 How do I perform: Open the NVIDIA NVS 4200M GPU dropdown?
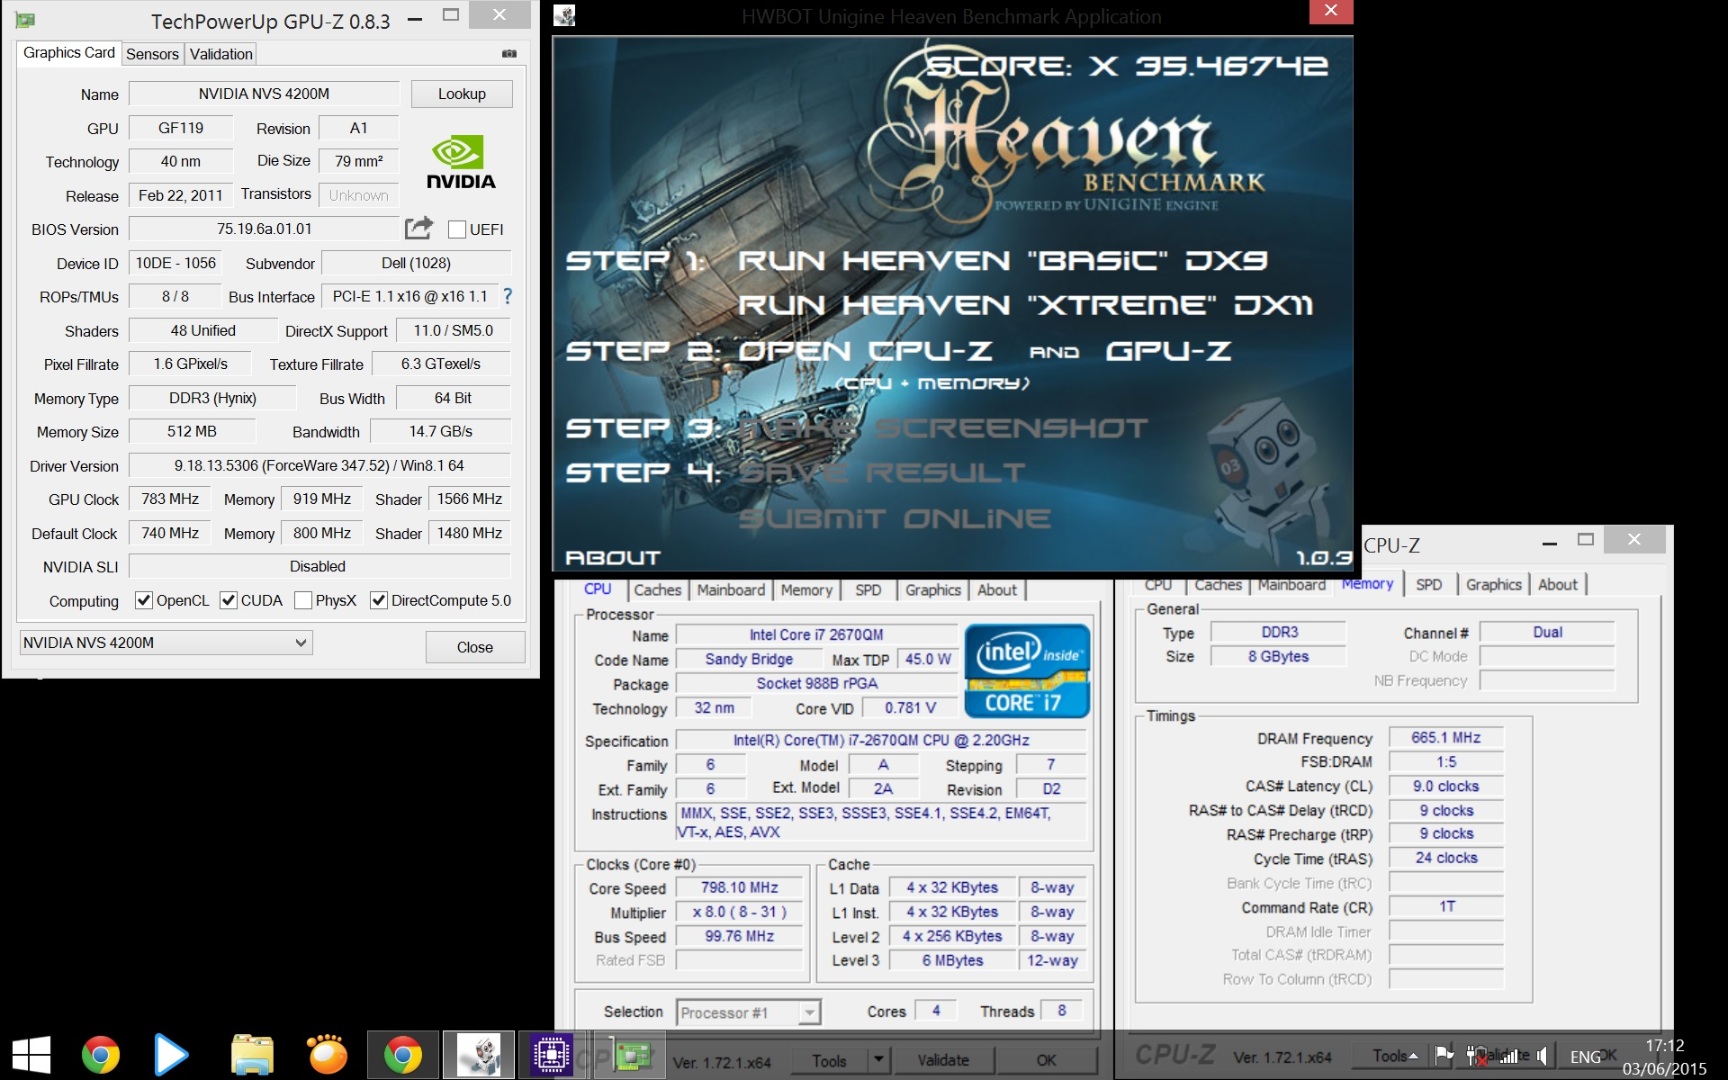coord(166,643)
